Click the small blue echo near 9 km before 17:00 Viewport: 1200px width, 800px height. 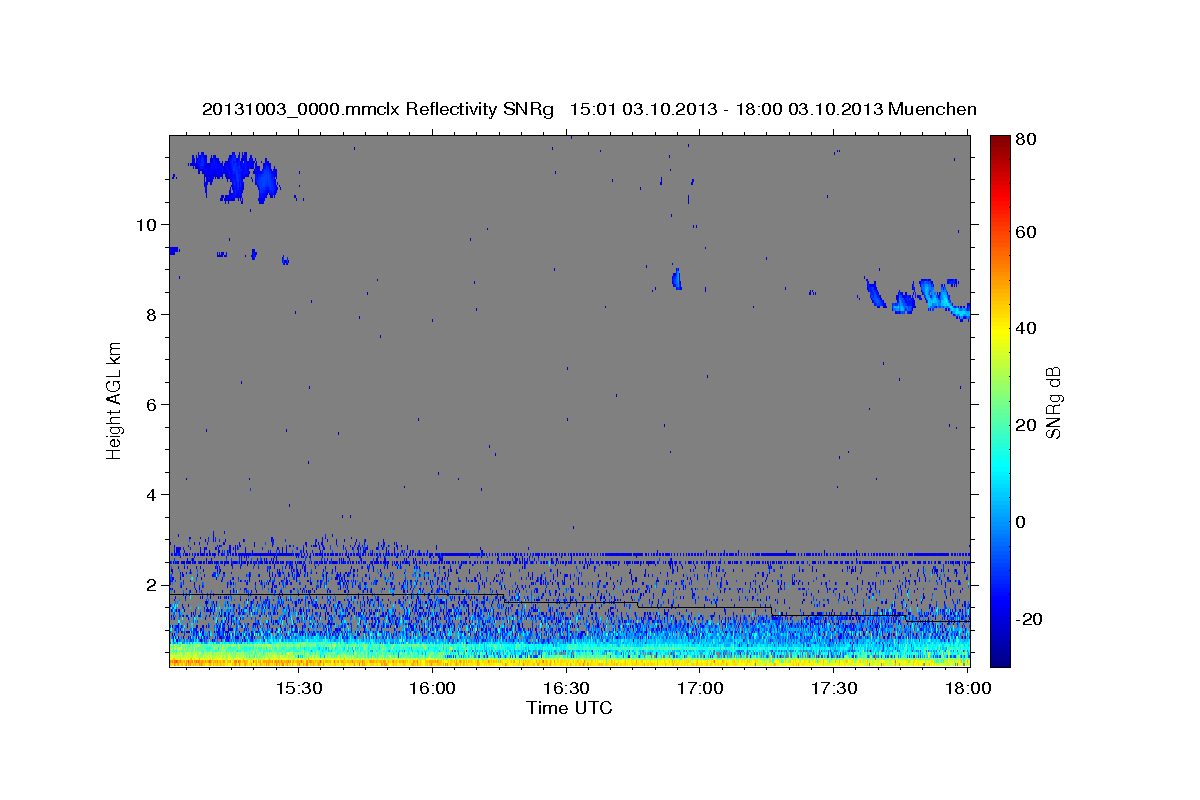pyautogui.click(x=677, y=278)
